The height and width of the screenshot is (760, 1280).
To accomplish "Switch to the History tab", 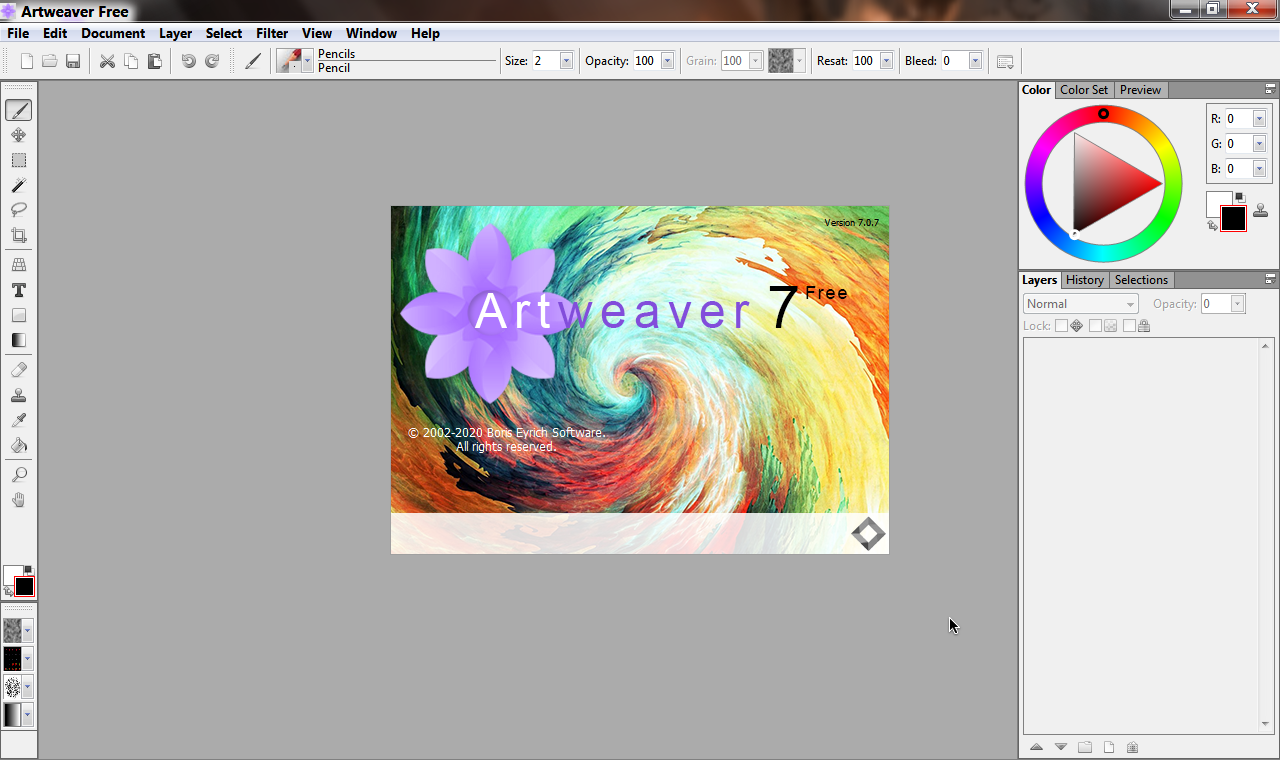I will [1085, 280].
